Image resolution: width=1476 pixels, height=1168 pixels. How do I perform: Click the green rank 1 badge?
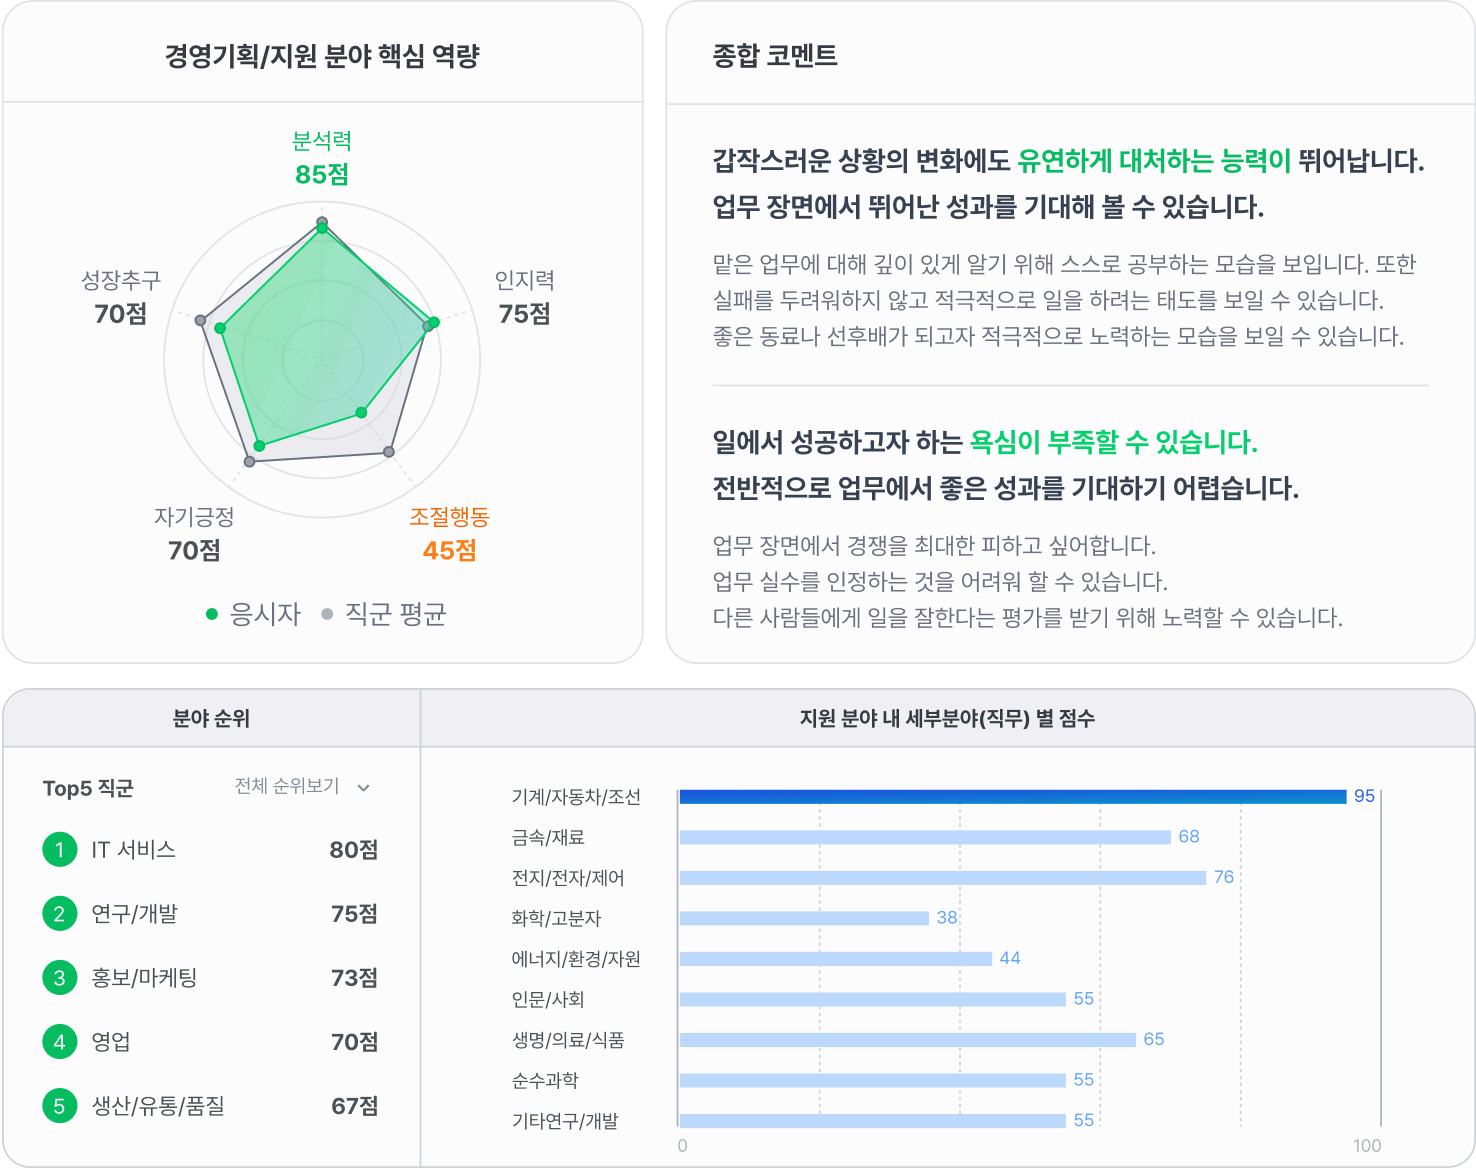point(59,850)
